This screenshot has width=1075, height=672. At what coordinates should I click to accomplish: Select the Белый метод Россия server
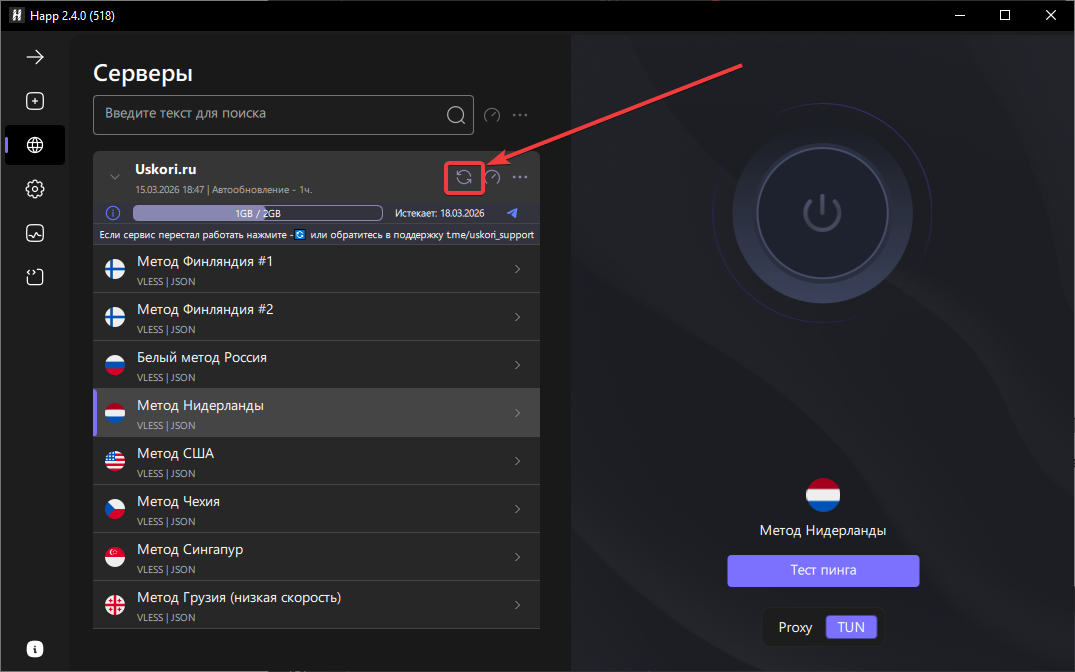[x=300, y=364]
